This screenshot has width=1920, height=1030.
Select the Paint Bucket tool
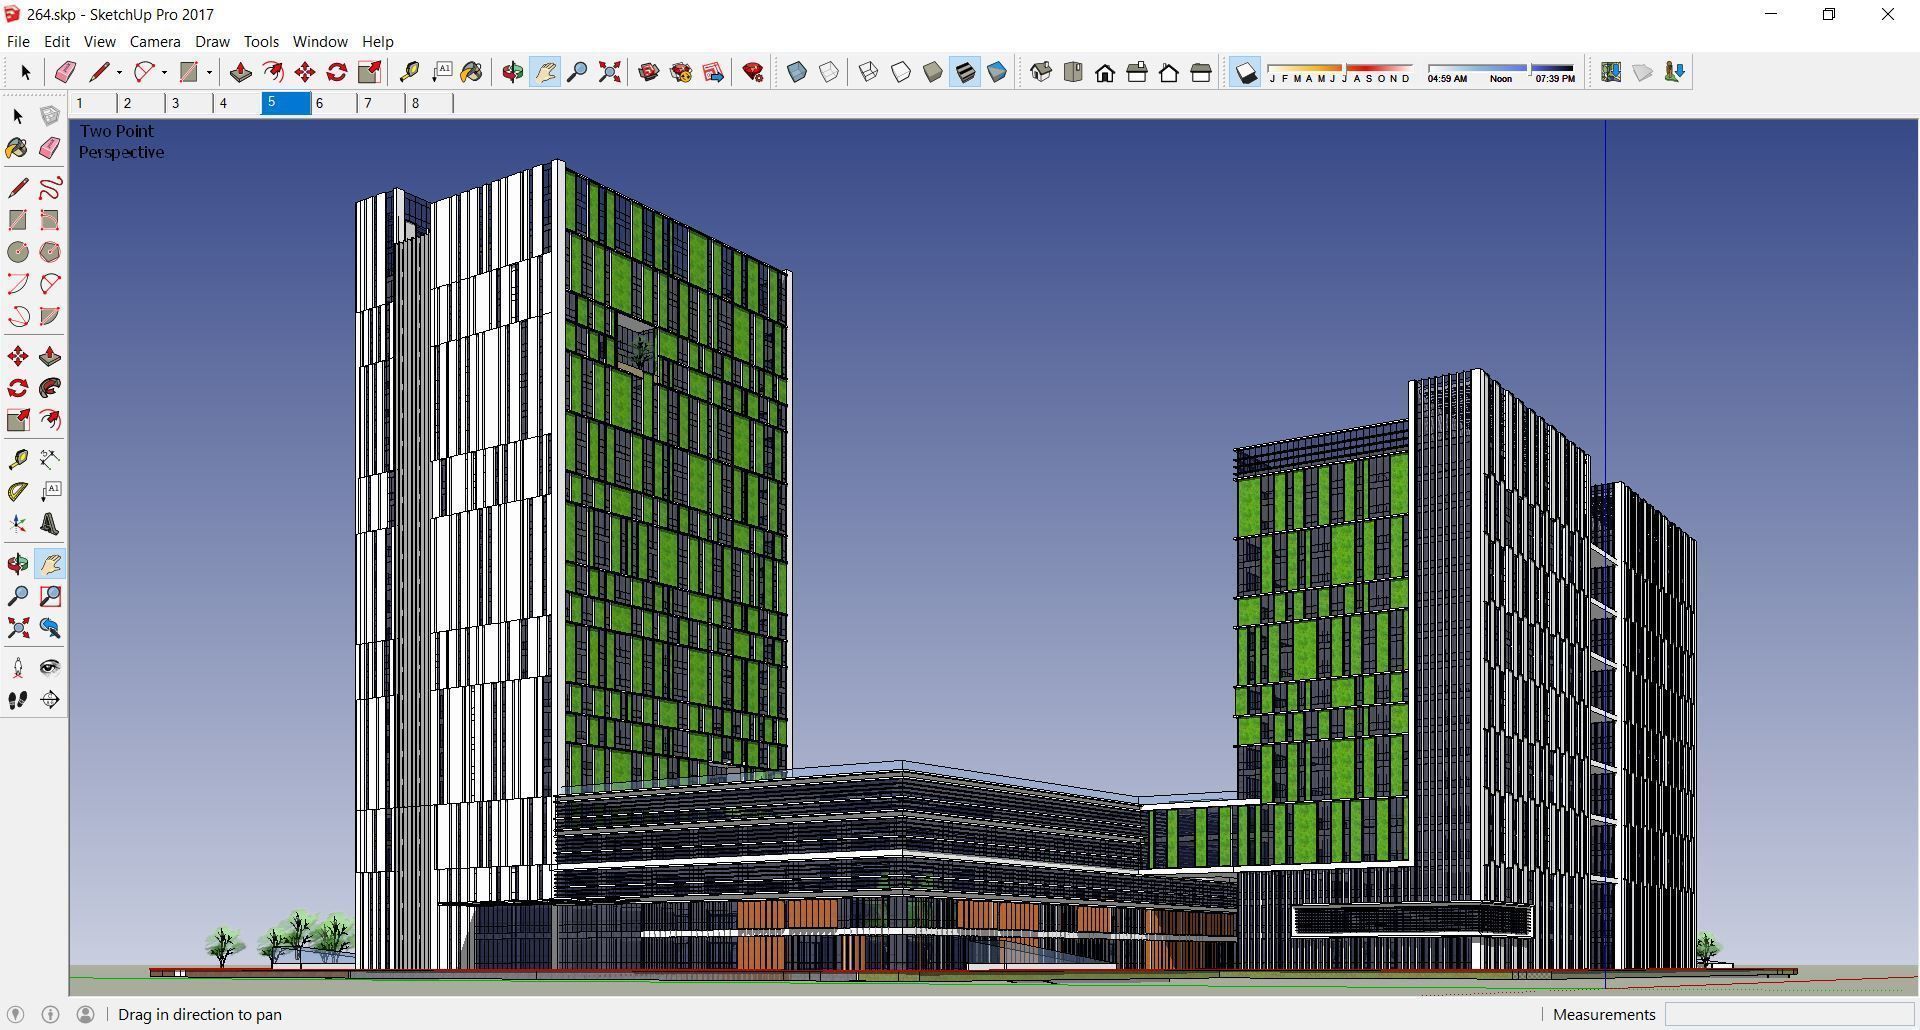pyautogui.click(x=16, y=148)
